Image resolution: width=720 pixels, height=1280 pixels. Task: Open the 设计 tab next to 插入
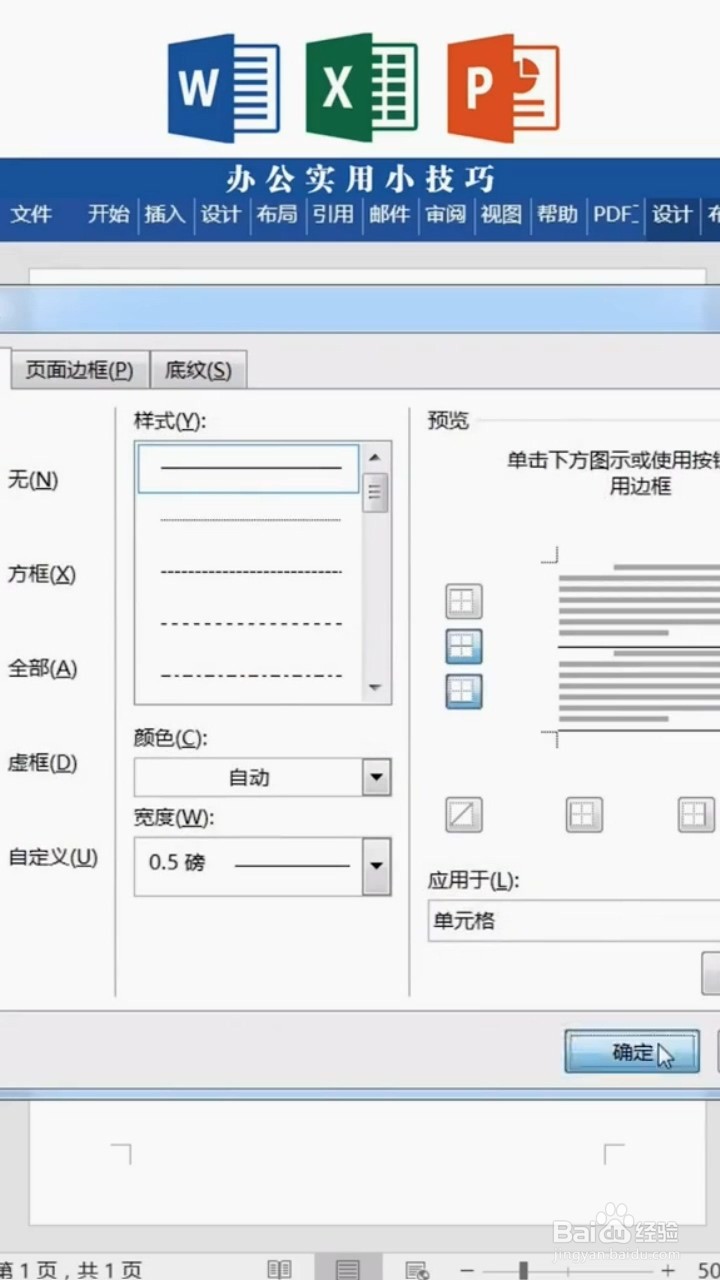[x=221, y=214]
